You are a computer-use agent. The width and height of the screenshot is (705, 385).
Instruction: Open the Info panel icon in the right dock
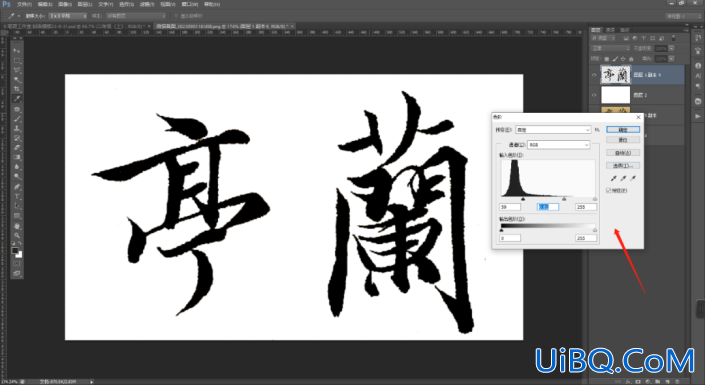698,66
